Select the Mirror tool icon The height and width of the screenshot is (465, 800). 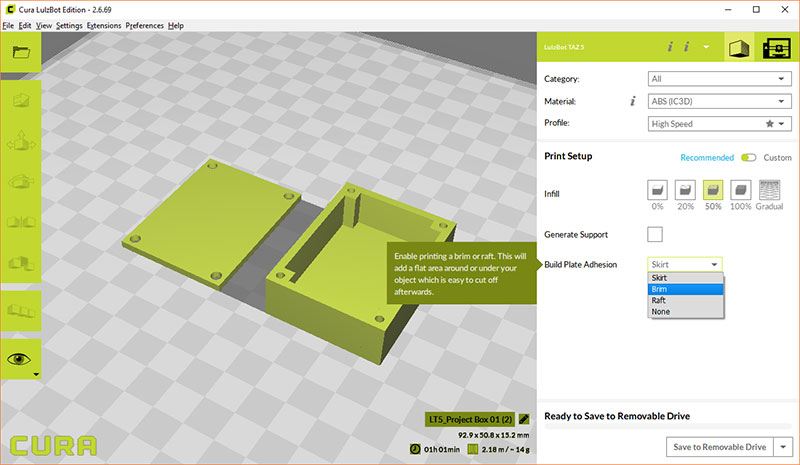pyautogui.click(x=21, y=222)
